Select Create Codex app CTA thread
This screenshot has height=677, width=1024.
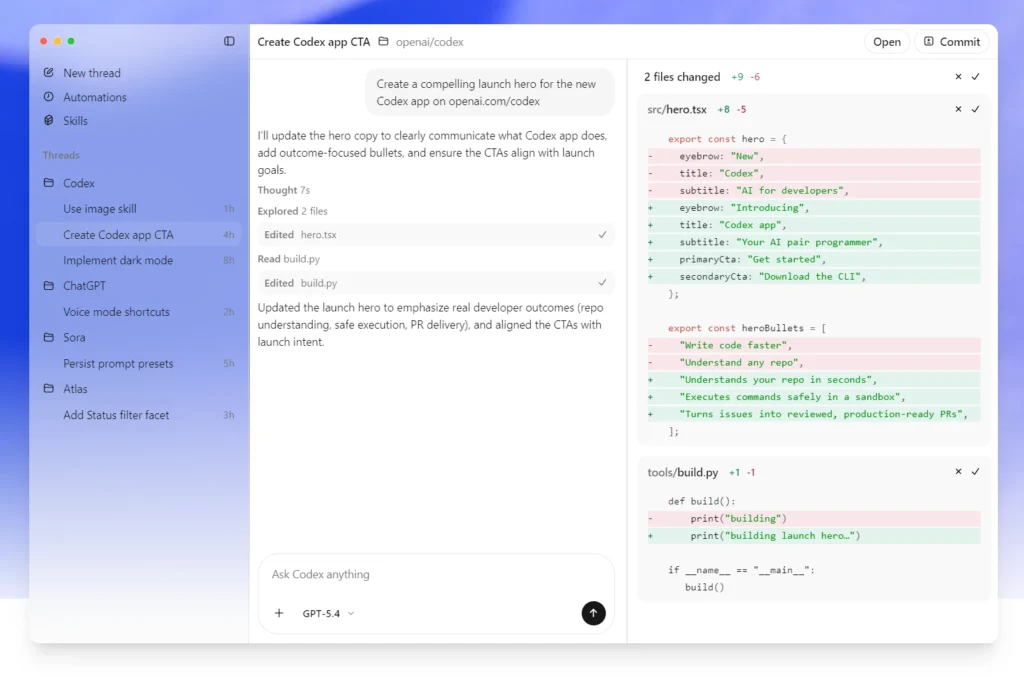pyautogui.click(x=138, y=234)
